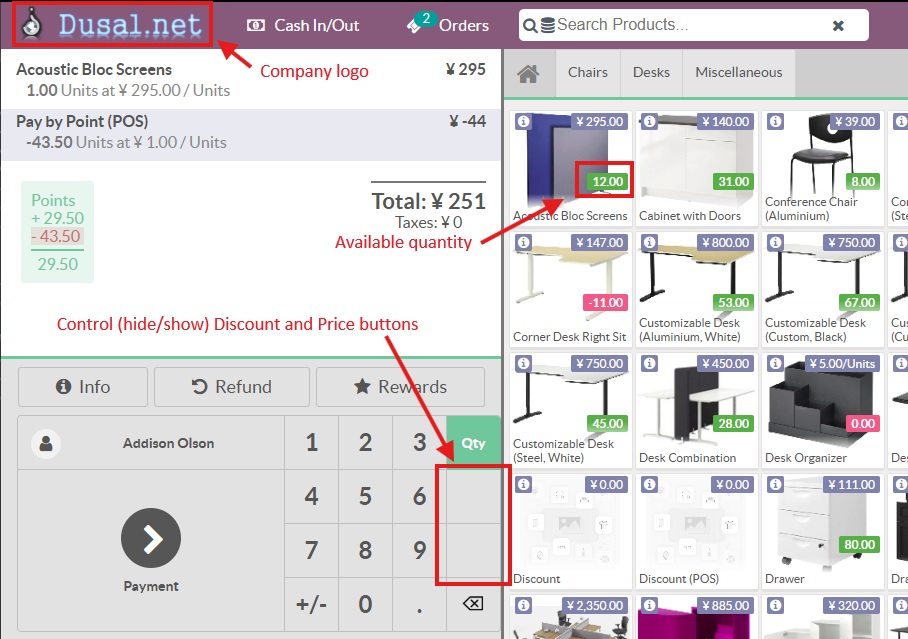The height and width of the screenshot is (639, 908).
Task: Open info icon on Acoustic Bloc Screens
Action: pyautogui.click(x=522, y=122)
